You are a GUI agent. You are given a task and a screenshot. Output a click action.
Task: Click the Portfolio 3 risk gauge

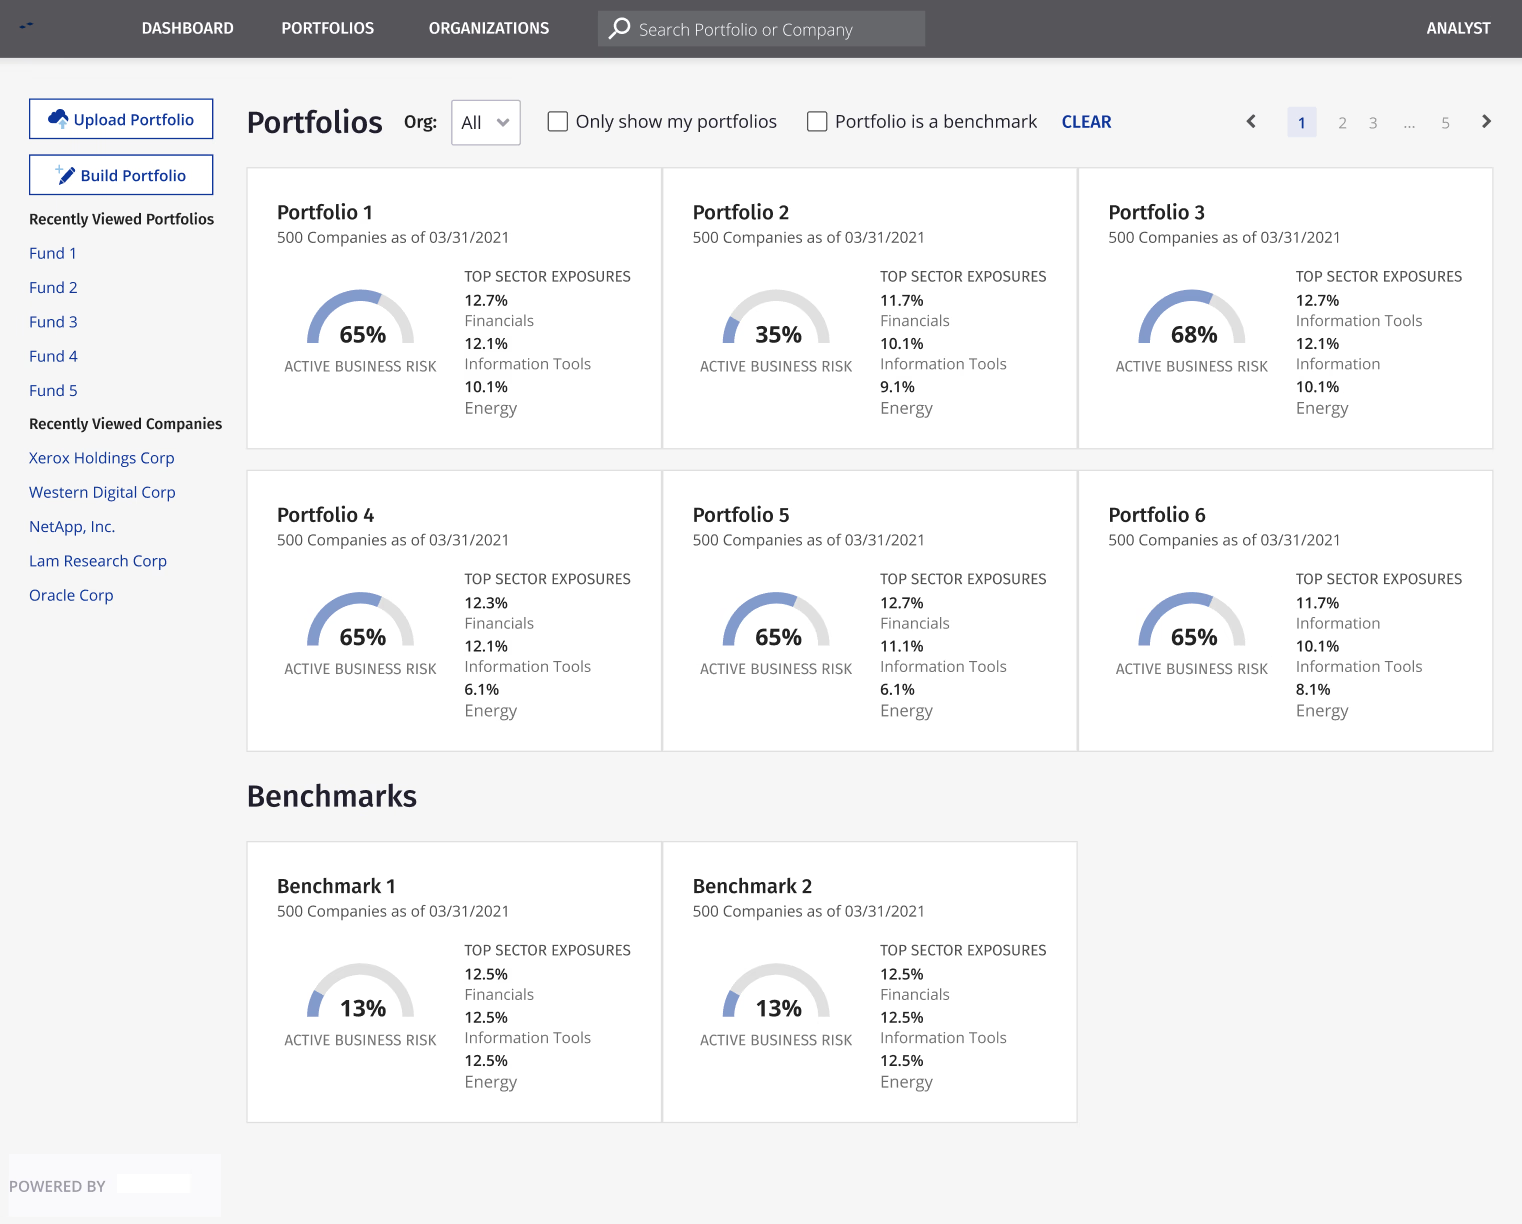(x=1192, y=320)
